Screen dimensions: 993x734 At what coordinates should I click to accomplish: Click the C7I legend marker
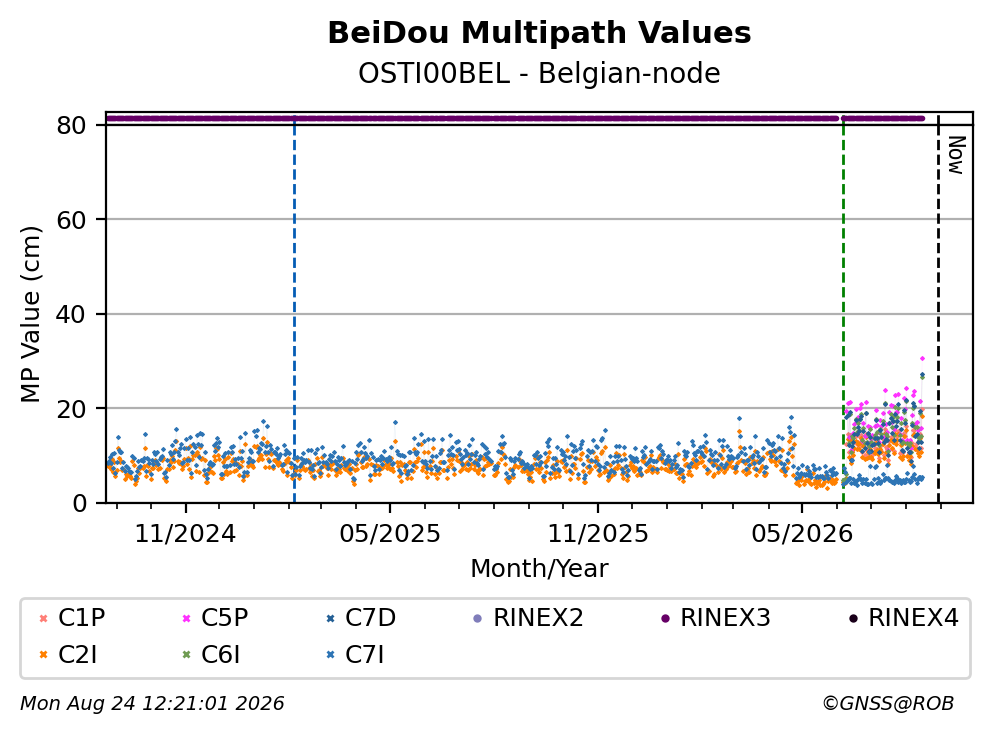click(x=330, y=655)
